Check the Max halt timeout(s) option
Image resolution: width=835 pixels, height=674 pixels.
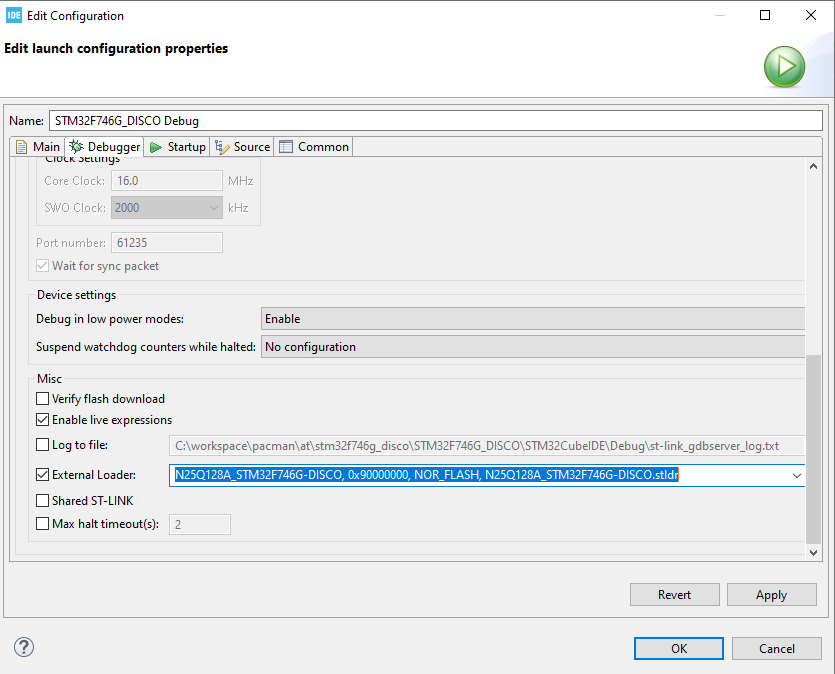(x=43, y=524)
